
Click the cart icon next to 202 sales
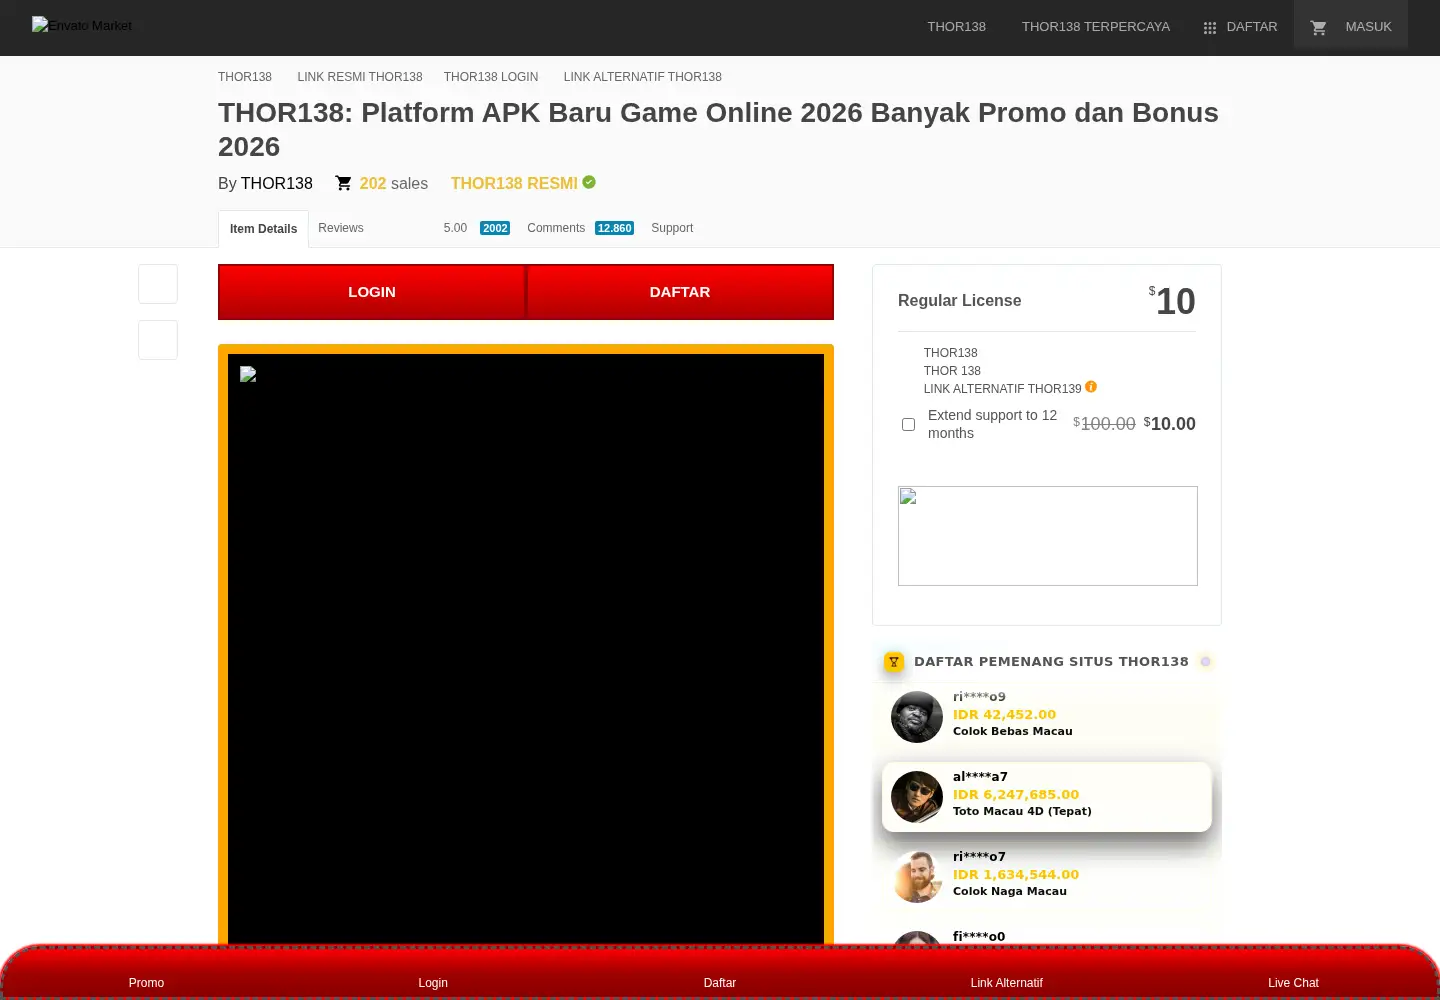tap(343, 183)
